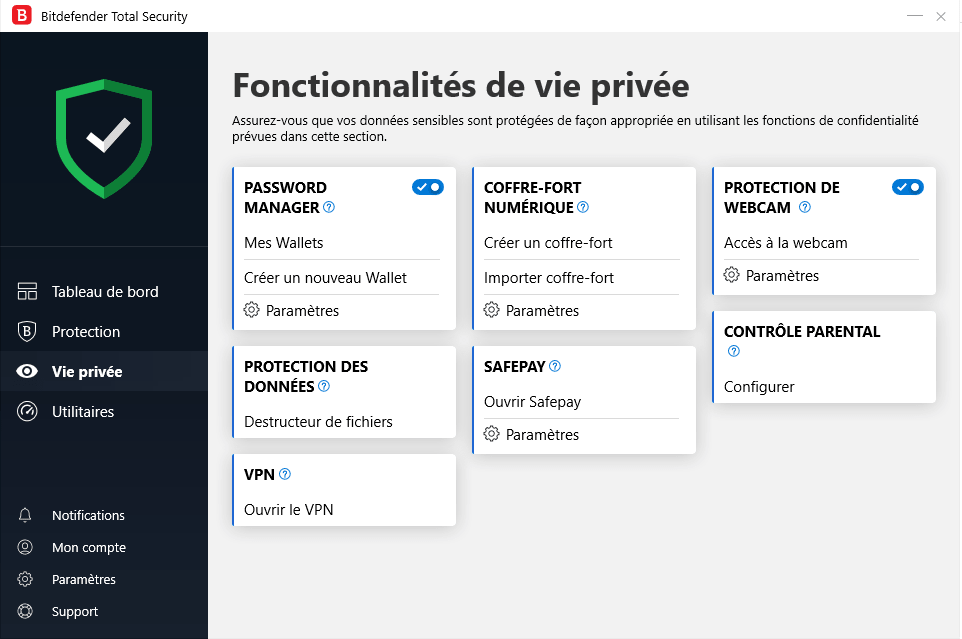Click the VPN card title
Viewport: 962px width, 639px height.
(259, 475)
